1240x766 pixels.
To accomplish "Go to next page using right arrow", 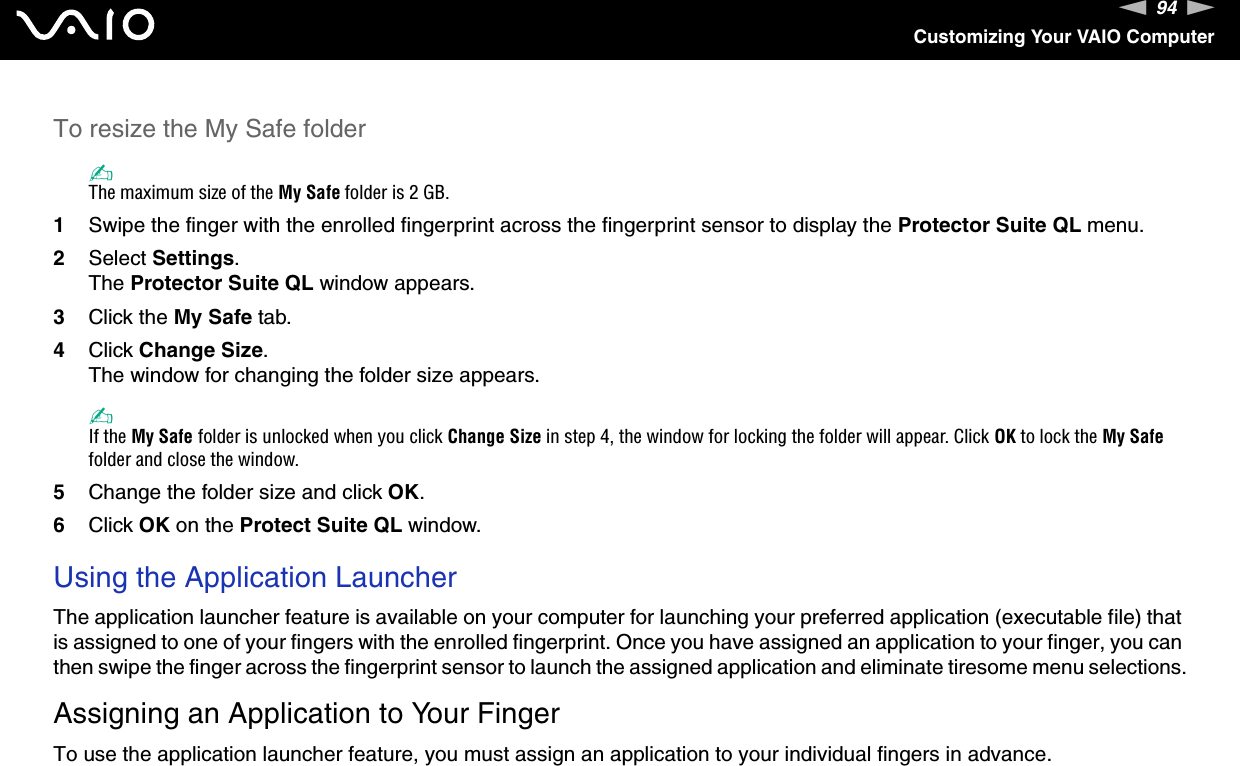I will 1199,9.
